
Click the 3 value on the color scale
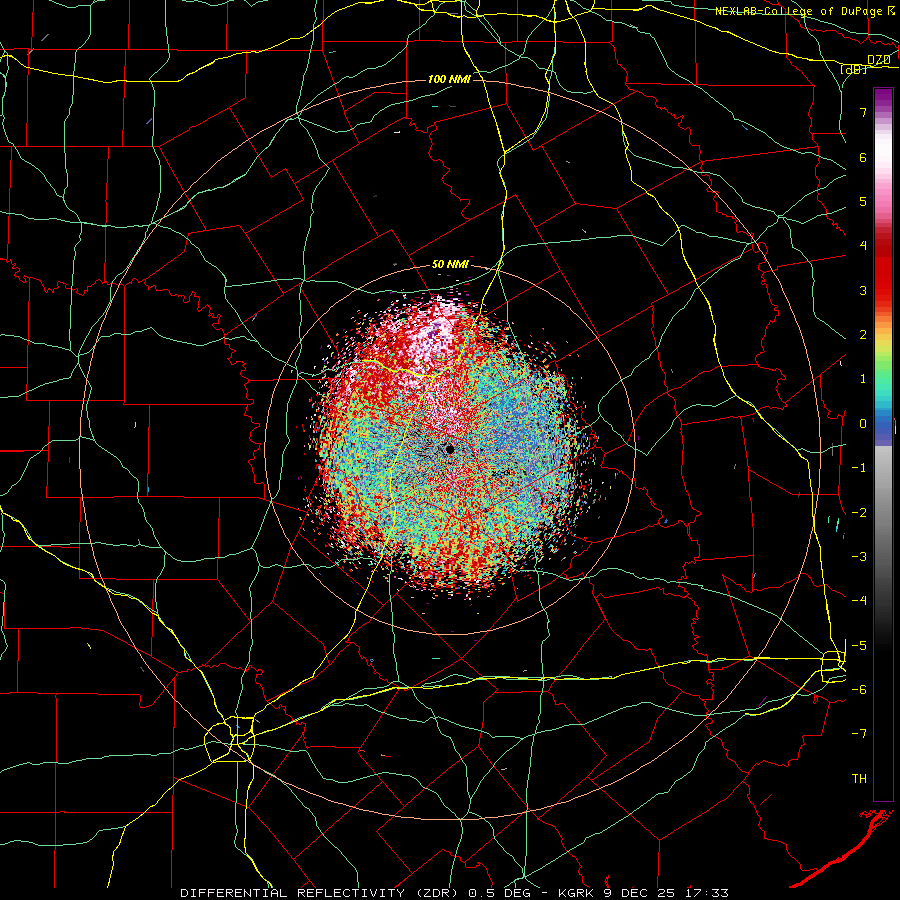coord(863,290)
